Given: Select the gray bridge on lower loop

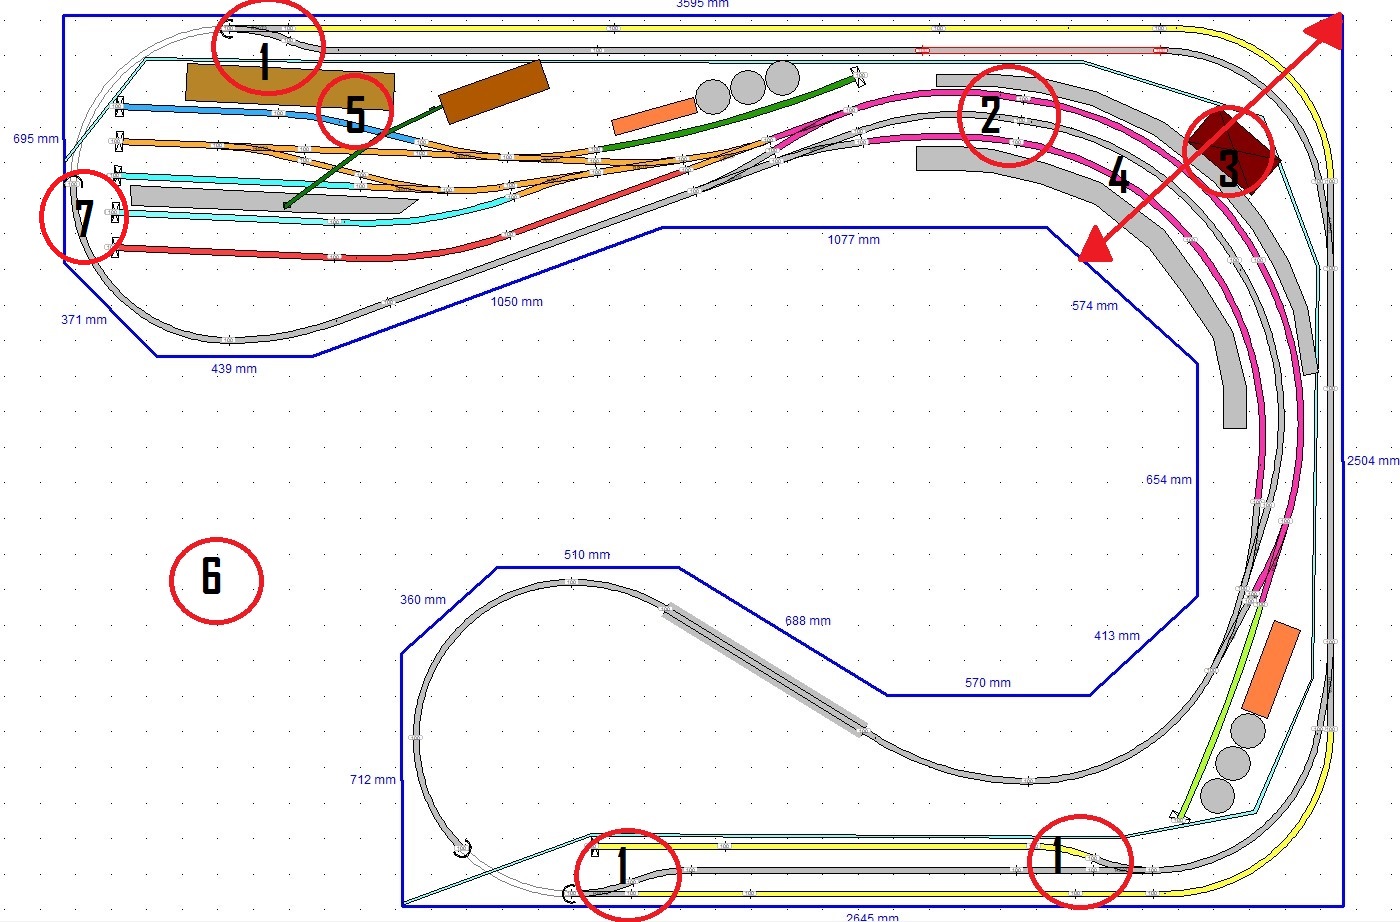Looking at the screenshot, I should [x=763, y=669].
